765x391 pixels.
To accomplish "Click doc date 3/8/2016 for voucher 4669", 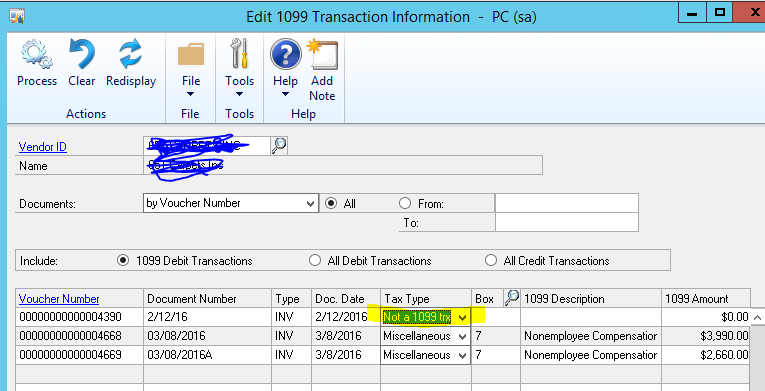I will (x=346, y=355).
